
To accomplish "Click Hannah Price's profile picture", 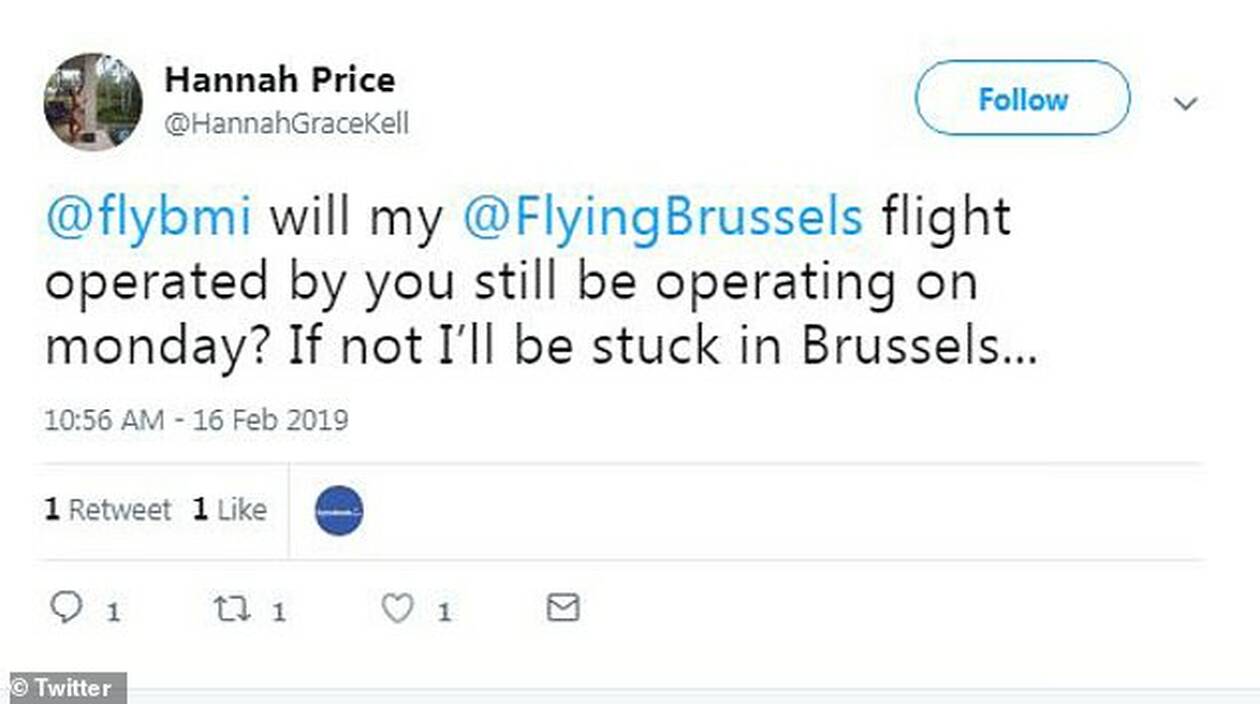I will point(93,102).
